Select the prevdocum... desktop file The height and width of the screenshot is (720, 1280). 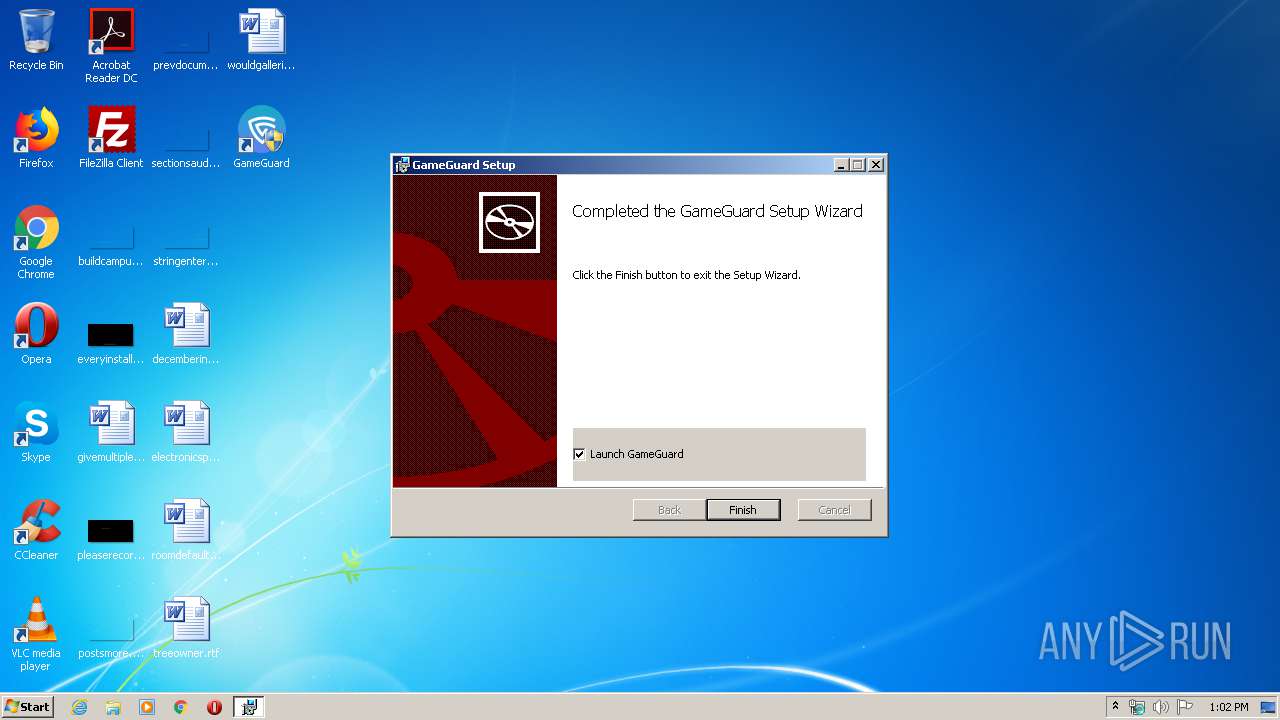click(x=186, y=40)
